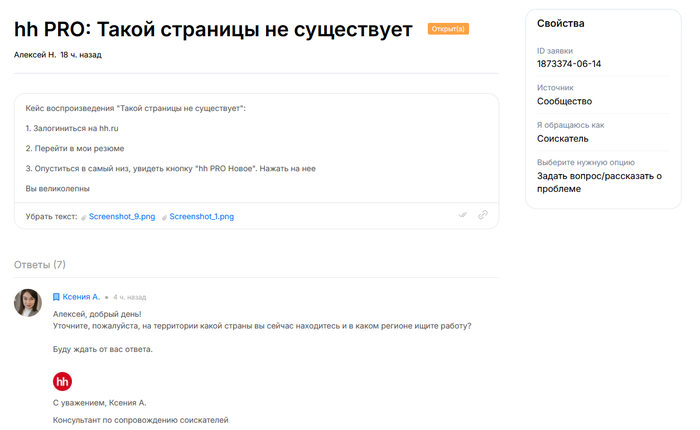Open Screenshot_9.png attachment link

pyautogui.click(x=122, y=217)
